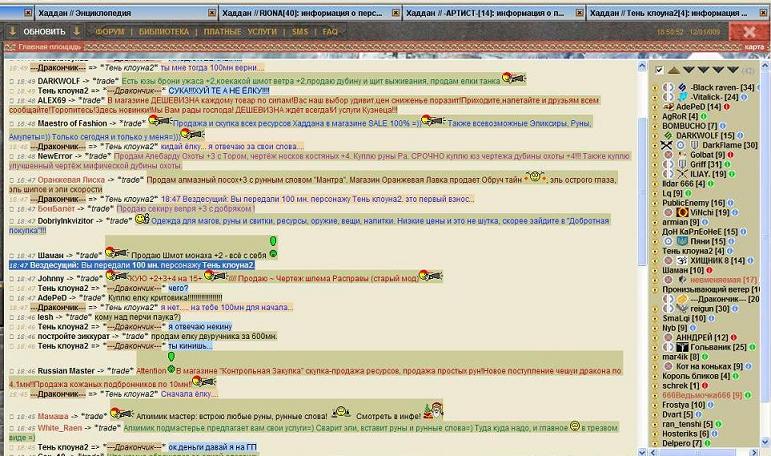
Task: Click DobriyInkvizitor nickname in chat
Action: 65,221
